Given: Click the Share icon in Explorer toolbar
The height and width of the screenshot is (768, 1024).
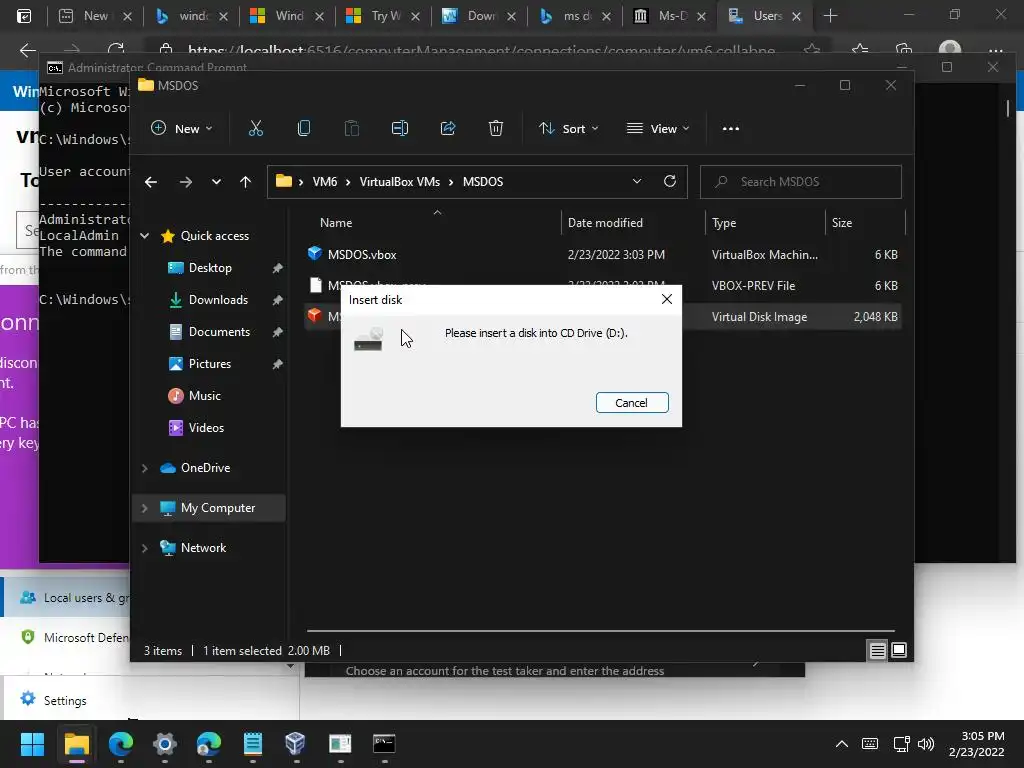Looking at the screenshot, I should coord(448,129).
